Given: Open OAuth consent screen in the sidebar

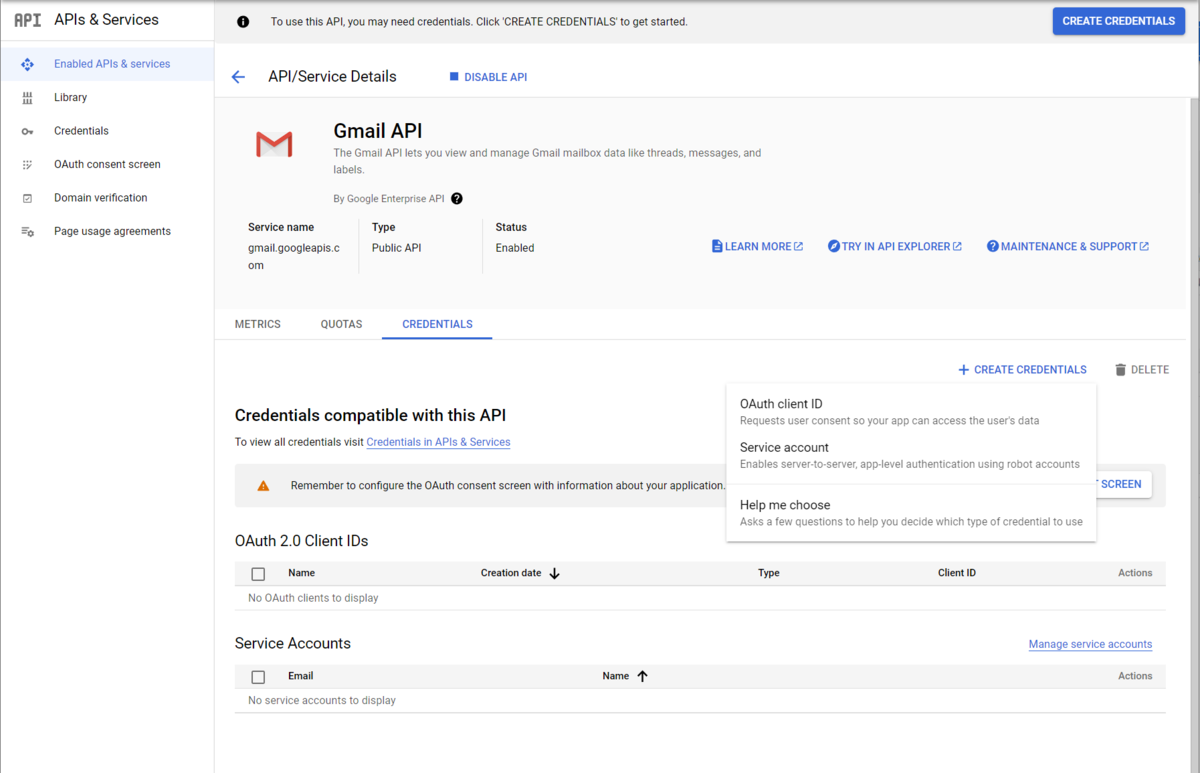Looking at the screenshot, I should [x=107, y=165].
